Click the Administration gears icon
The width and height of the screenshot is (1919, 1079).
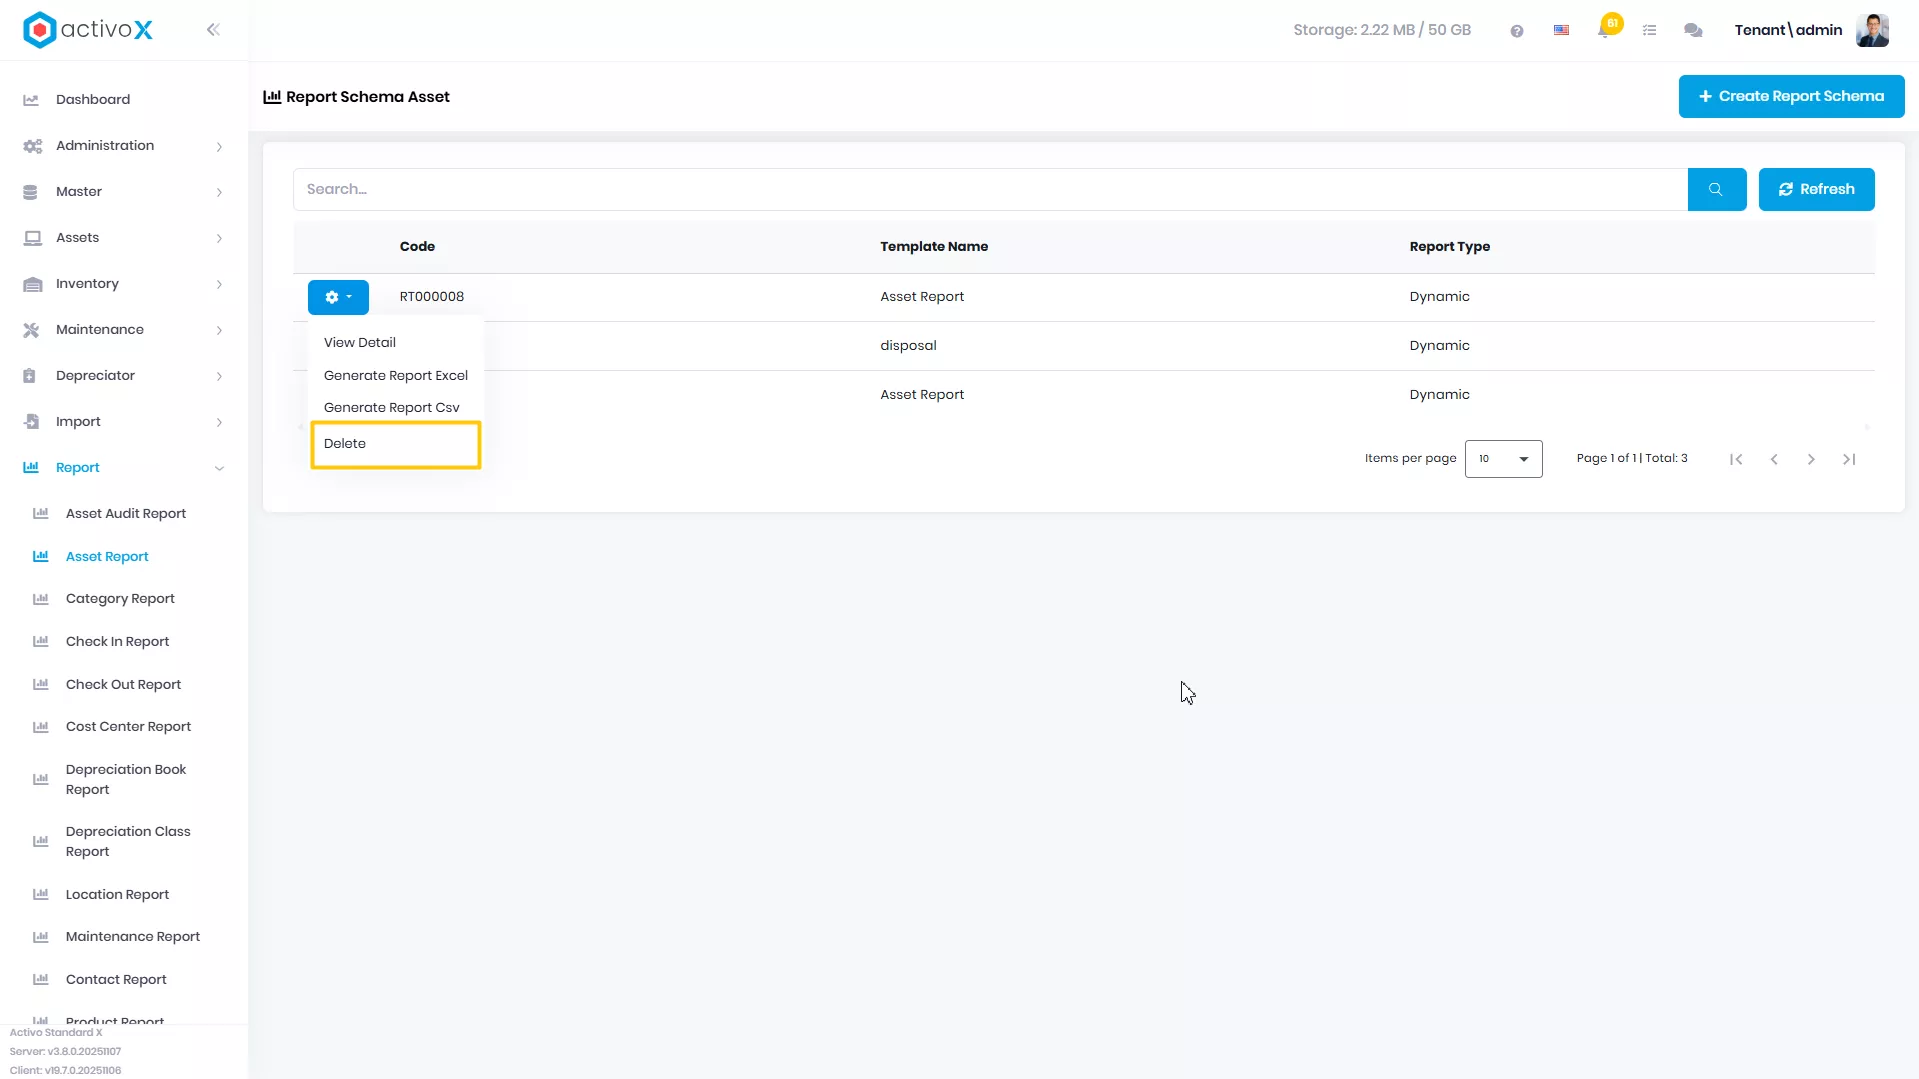pyautogui.click(x=32, y=146)
